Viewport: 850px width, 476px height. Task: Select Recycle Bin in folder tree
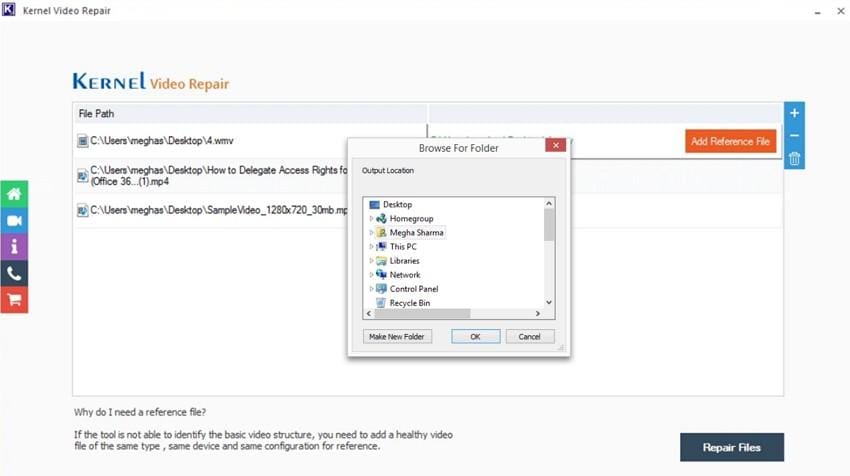[x=409, y=303]
